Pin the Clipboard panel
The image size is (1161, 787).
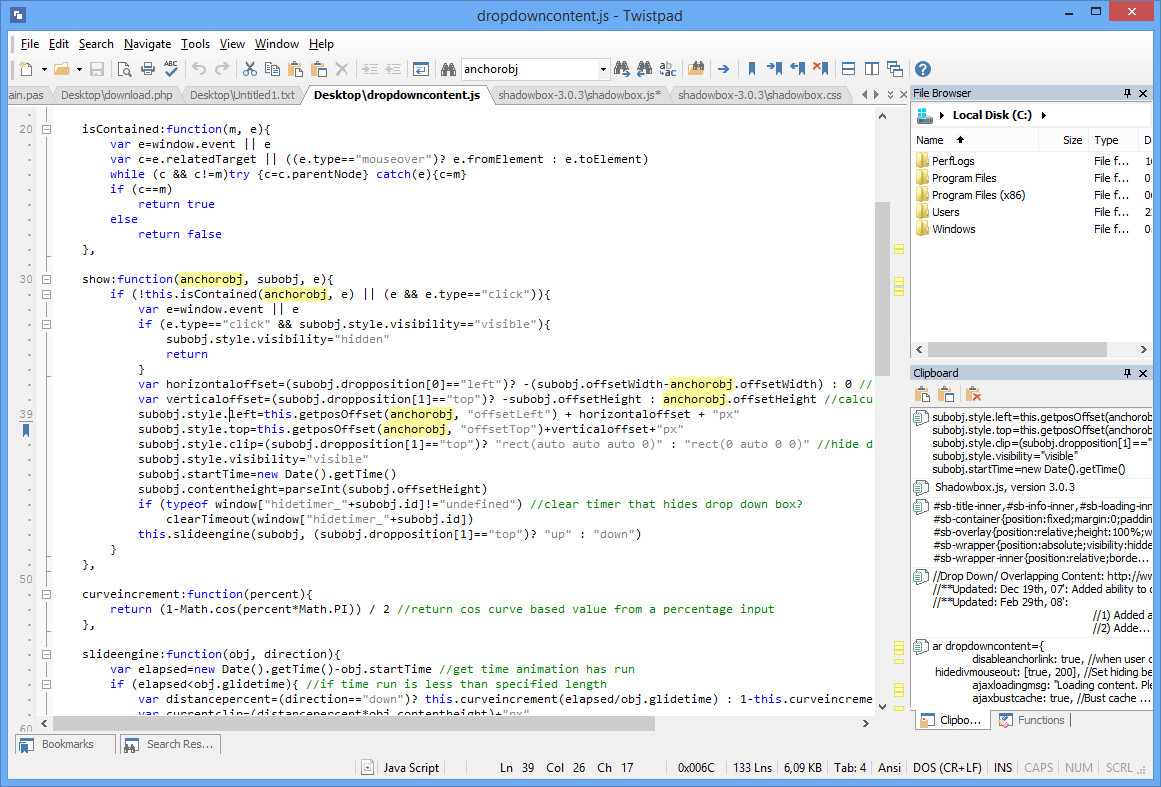click(1127, 373)
